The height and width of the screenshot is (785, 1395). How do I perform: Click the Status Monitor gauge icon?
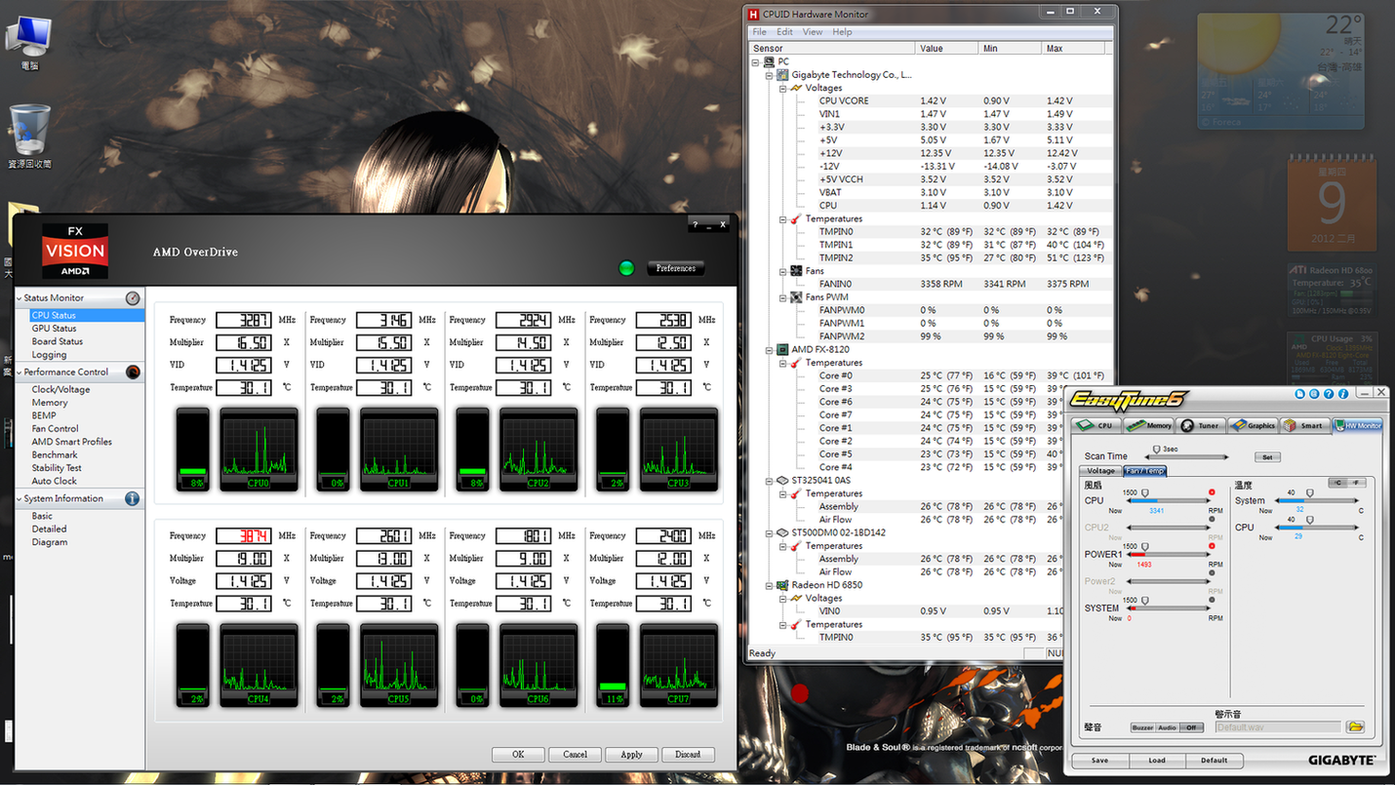[x=133, y=298]
